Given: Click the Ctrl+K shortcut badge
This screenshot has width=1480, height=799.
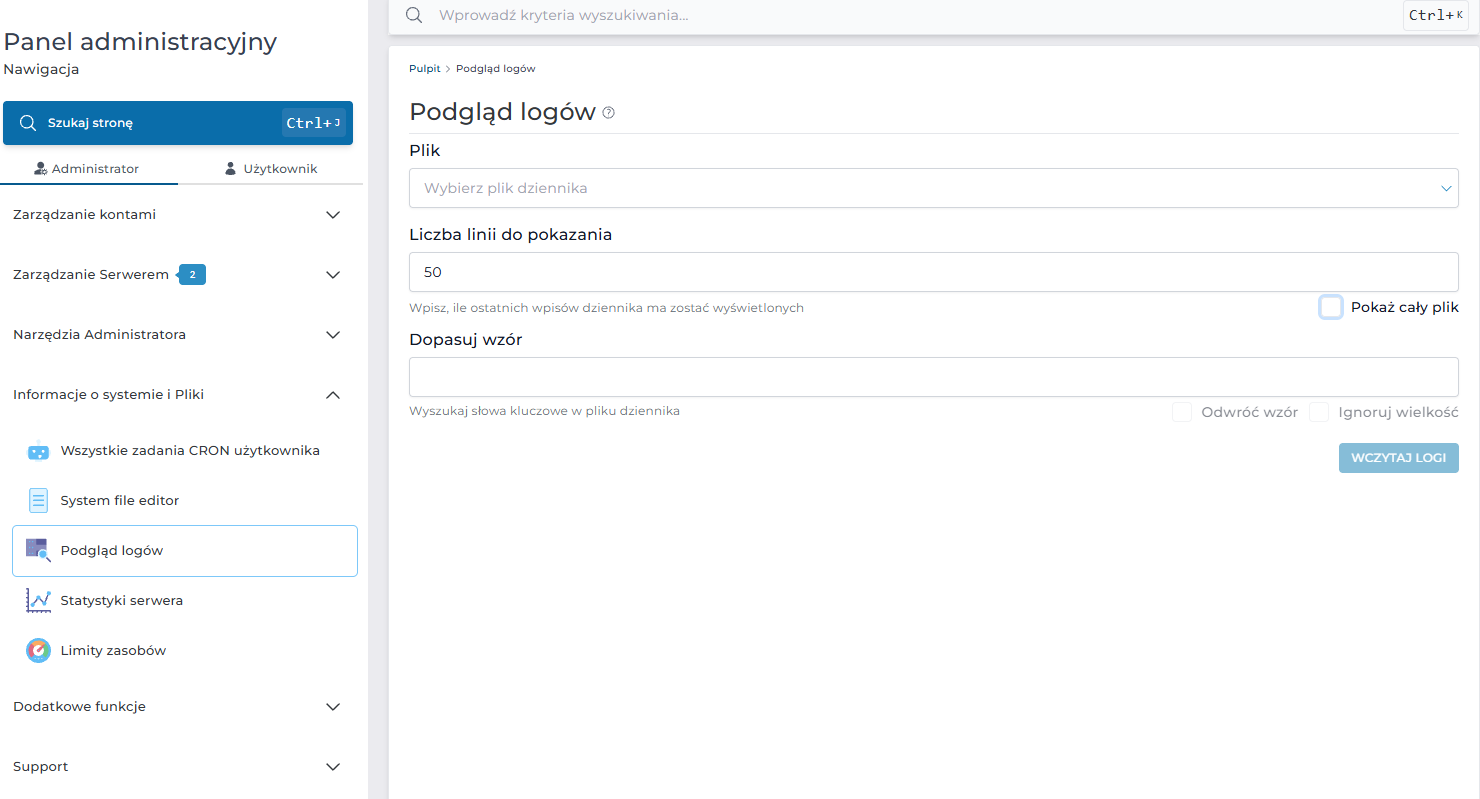Looking at the screenshot, I should coord(1436,15).
